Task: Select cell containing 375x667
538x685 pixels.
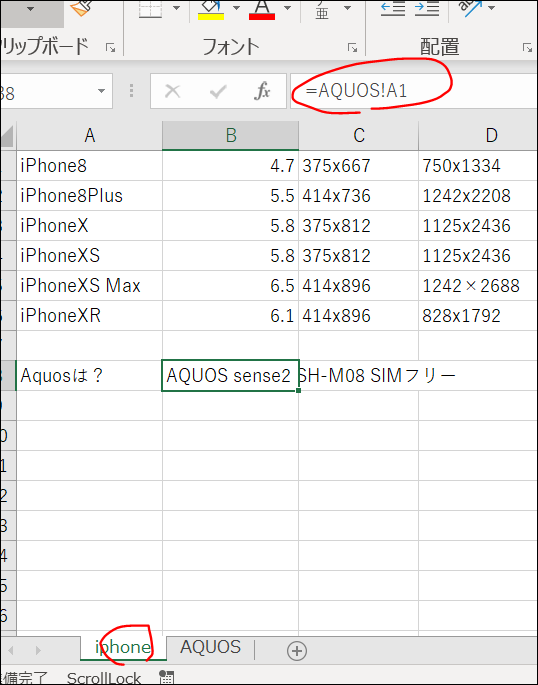Action: click(x=359, y=166)
